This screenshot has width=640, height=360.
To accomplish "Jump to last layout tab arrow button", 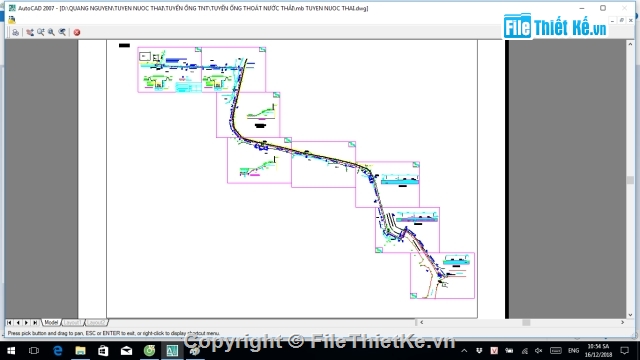I will [35, 322].
